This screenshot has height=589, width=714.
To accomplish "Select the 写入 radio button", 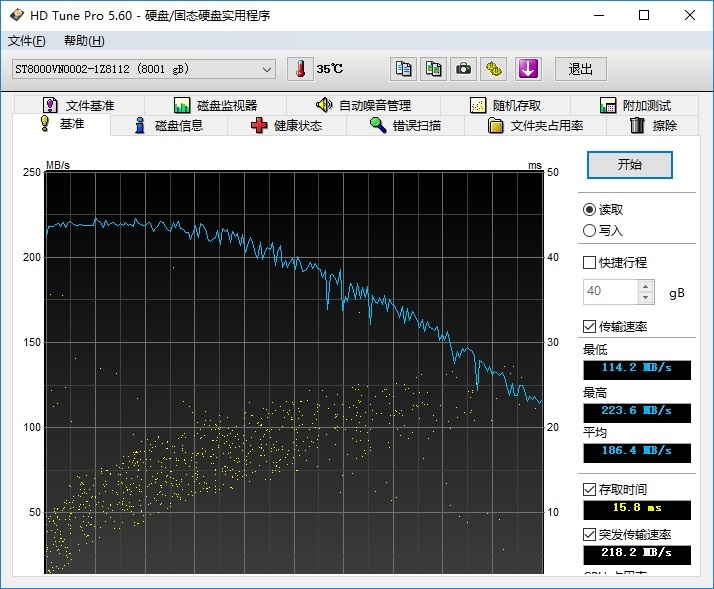I will point(590,231).
